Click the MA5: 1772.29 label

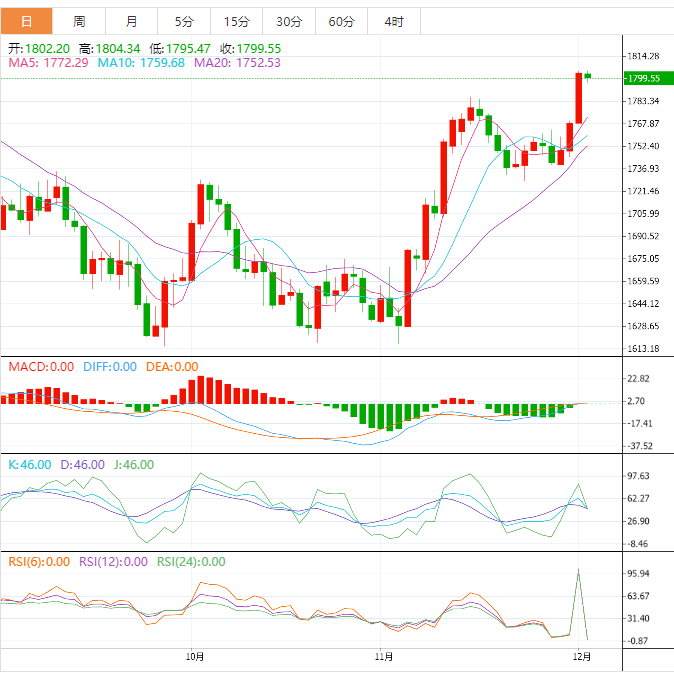pos(48,63)
